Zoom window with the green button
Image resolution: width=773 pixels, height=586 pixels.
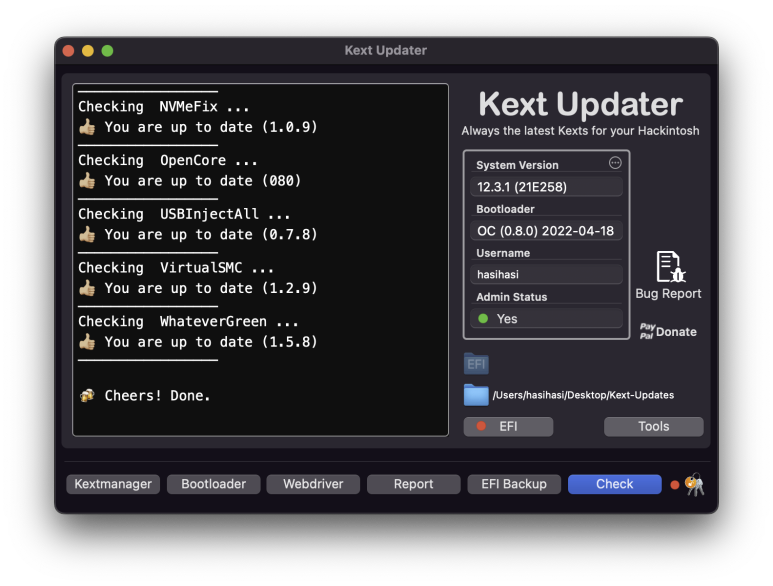click(107, 51)
